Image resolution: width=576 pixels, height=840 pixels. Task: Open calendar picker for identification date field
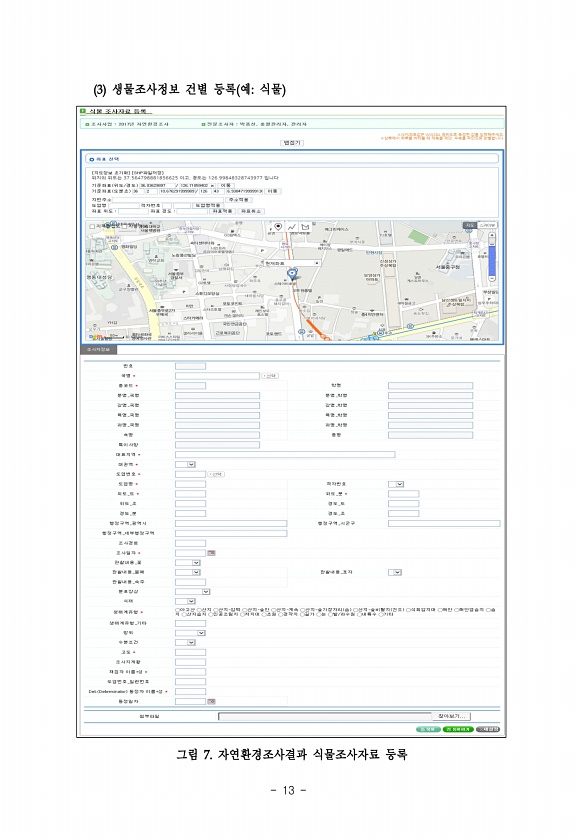tap(211, 701)
